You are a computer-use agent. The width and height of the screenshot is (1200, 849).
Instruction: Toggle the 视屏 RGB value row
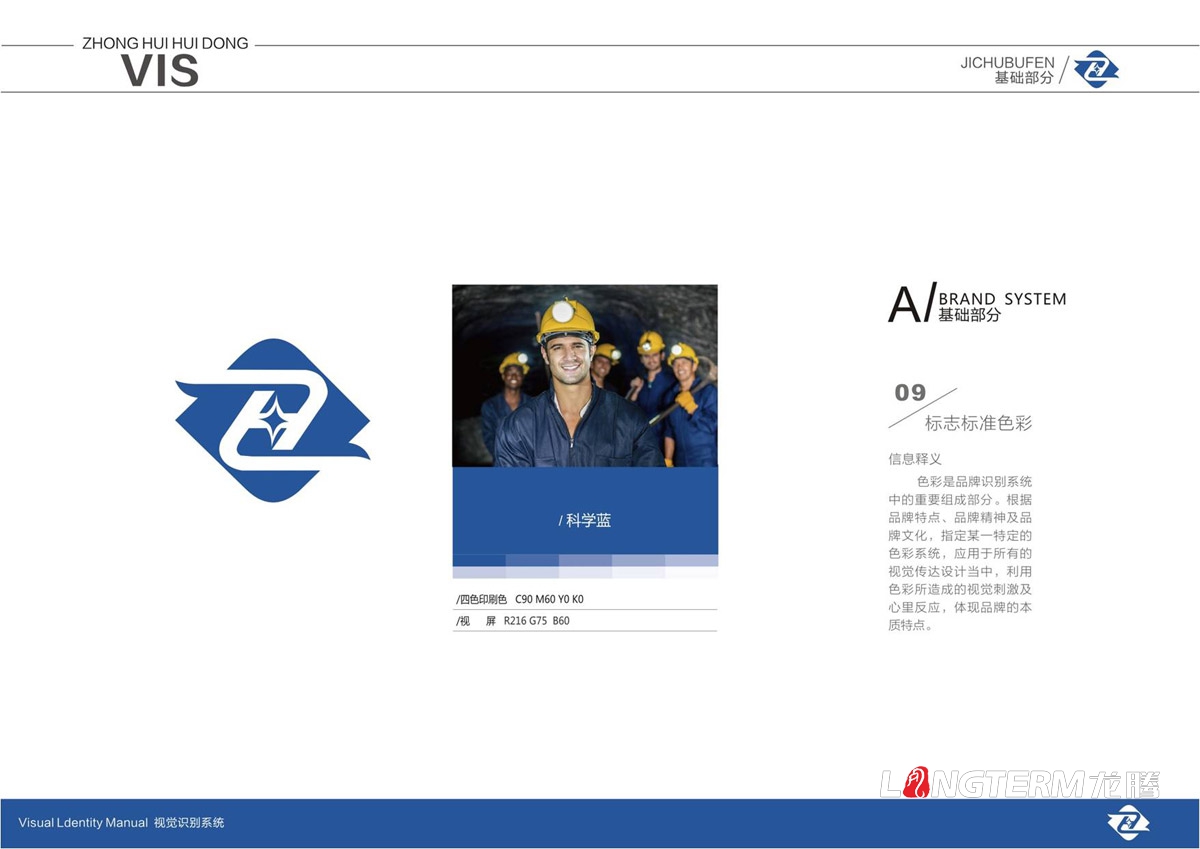585,620
